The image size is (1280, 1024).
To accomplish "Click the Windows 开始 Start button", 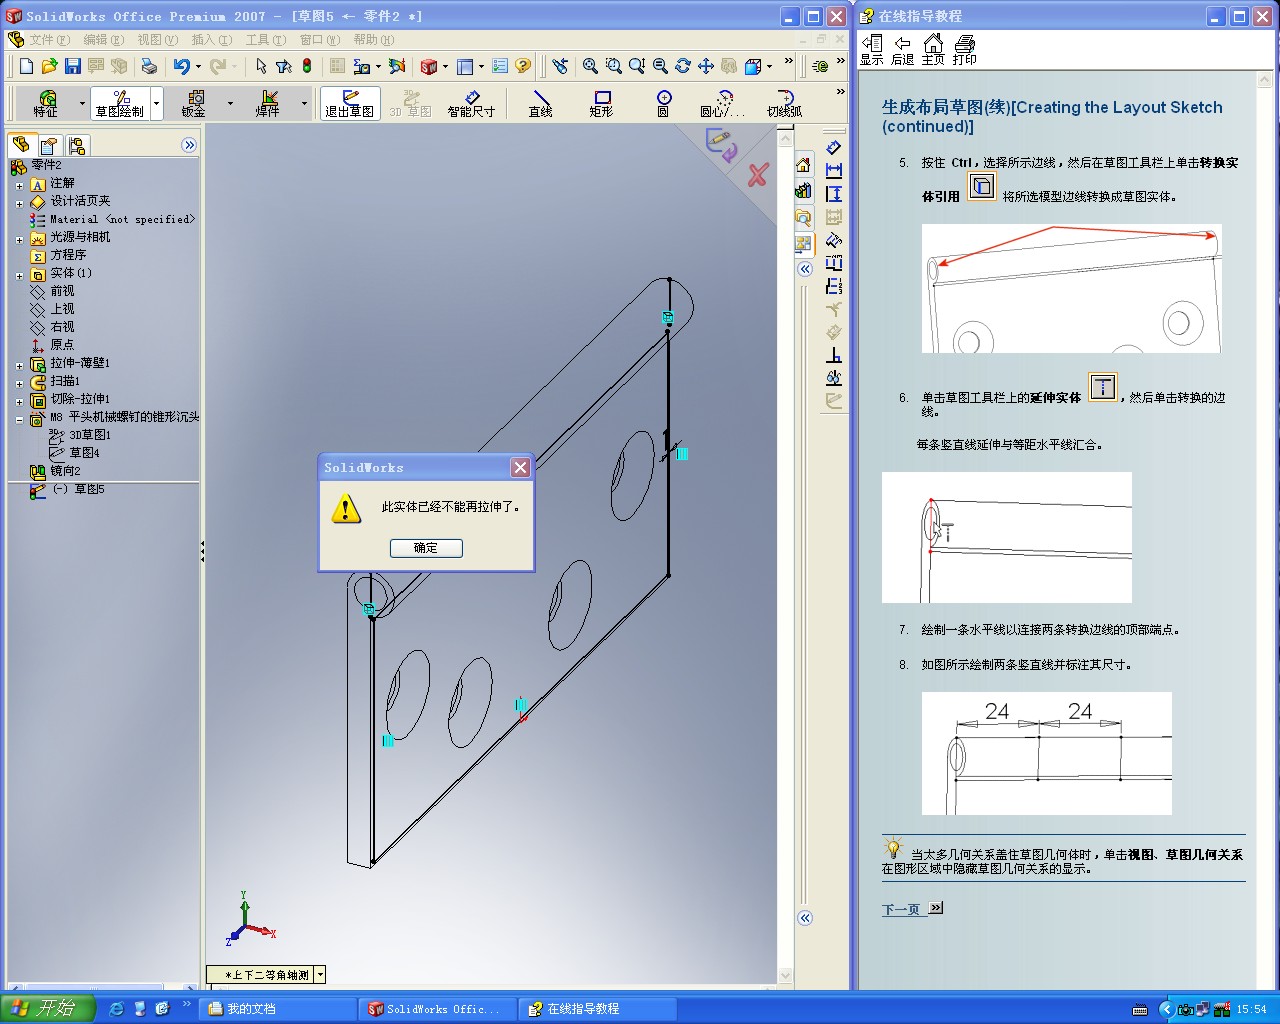I will tap(47, 1008).
